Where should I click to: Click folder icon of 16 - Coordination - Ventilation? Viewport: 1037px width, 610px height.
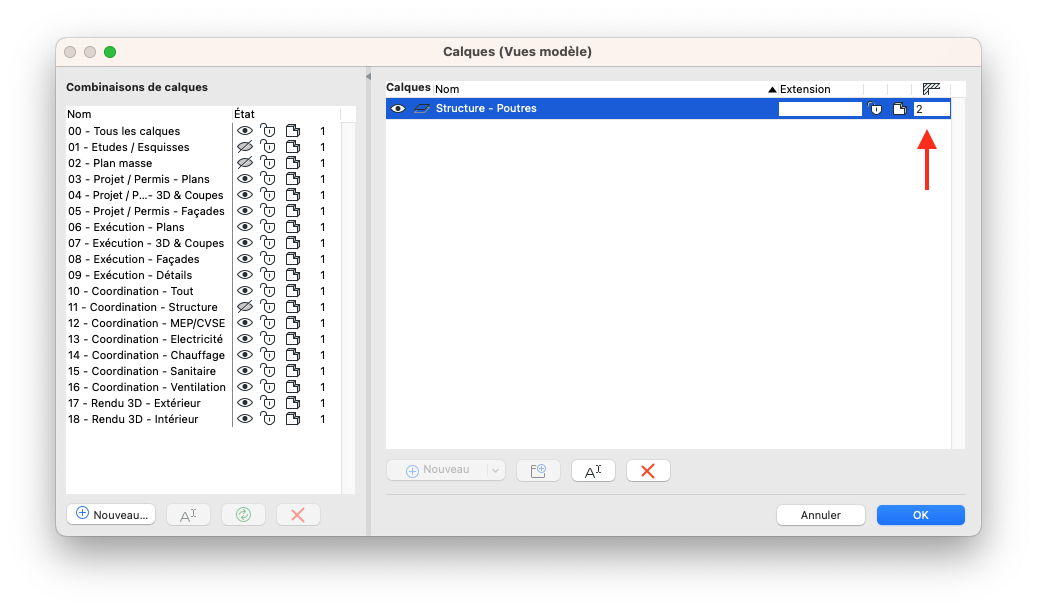pos(292,387)
